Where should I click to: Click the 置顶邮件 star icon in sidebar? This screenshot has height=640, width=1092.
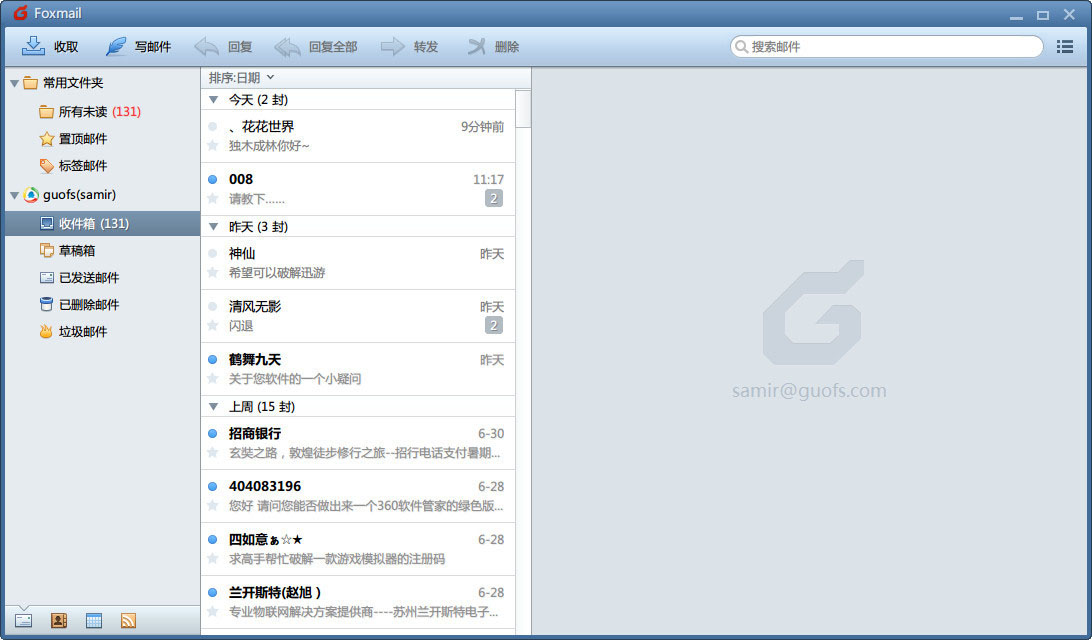click(47, 139)
